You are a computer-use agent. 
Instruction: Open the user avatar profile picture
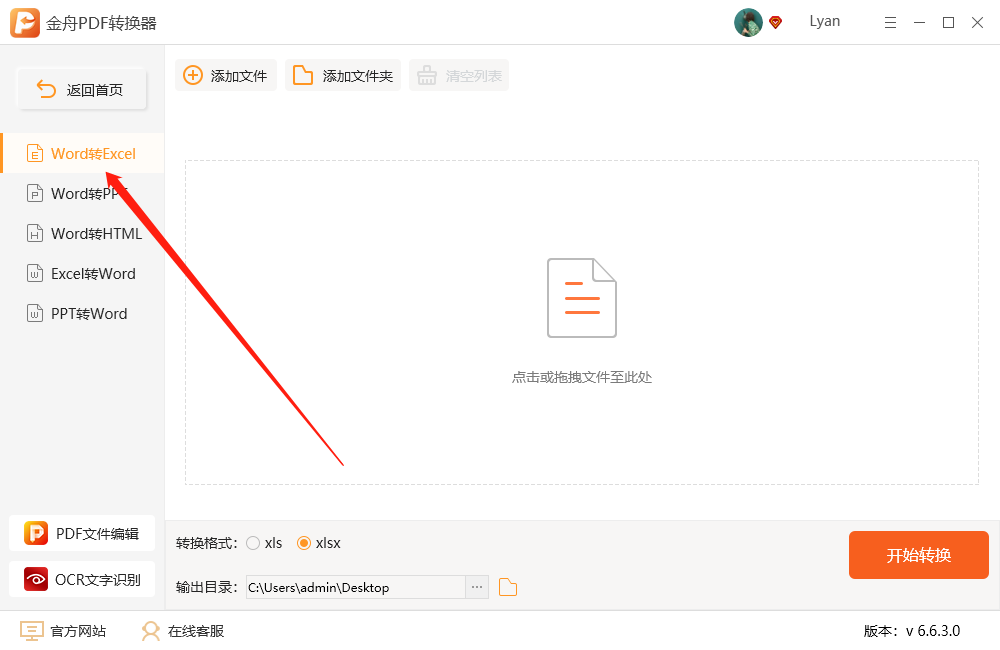[748, 22]
